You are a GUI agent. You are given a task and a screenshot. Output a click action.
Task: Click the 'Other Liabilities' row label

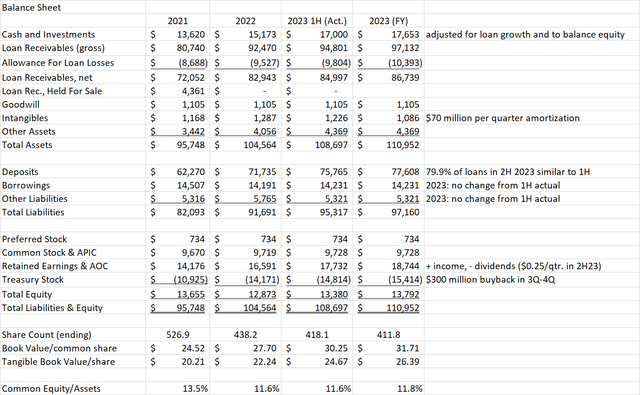click(x=35, y=199)
